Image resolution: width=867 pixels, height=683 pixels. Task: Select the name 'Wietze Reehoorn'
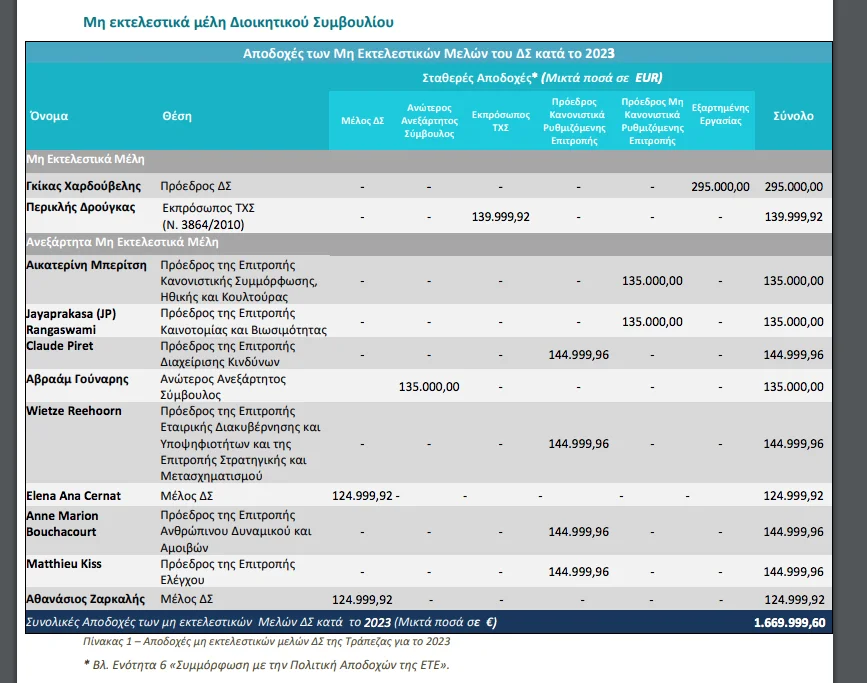point(74,411)
